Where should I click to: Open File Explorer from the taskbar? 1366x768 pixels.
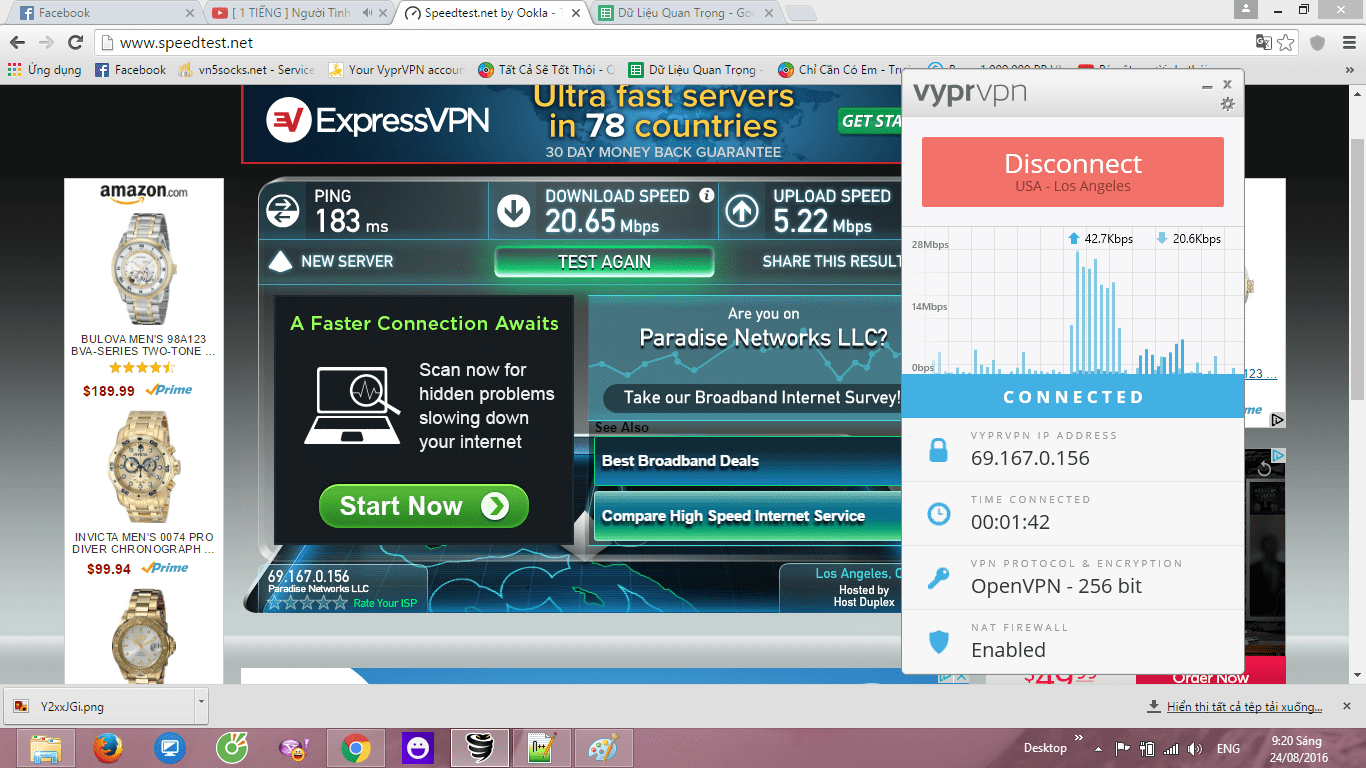pyautogui.click(x=46, y=748)
